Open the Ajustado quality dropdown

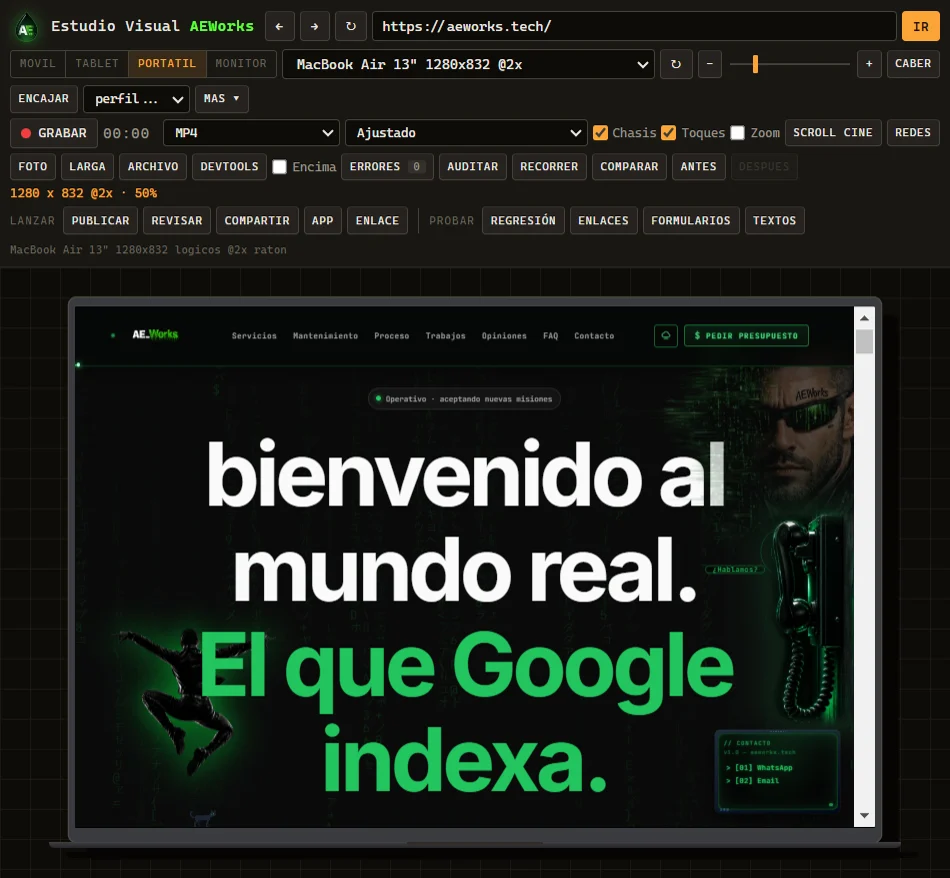coord(466,133)
